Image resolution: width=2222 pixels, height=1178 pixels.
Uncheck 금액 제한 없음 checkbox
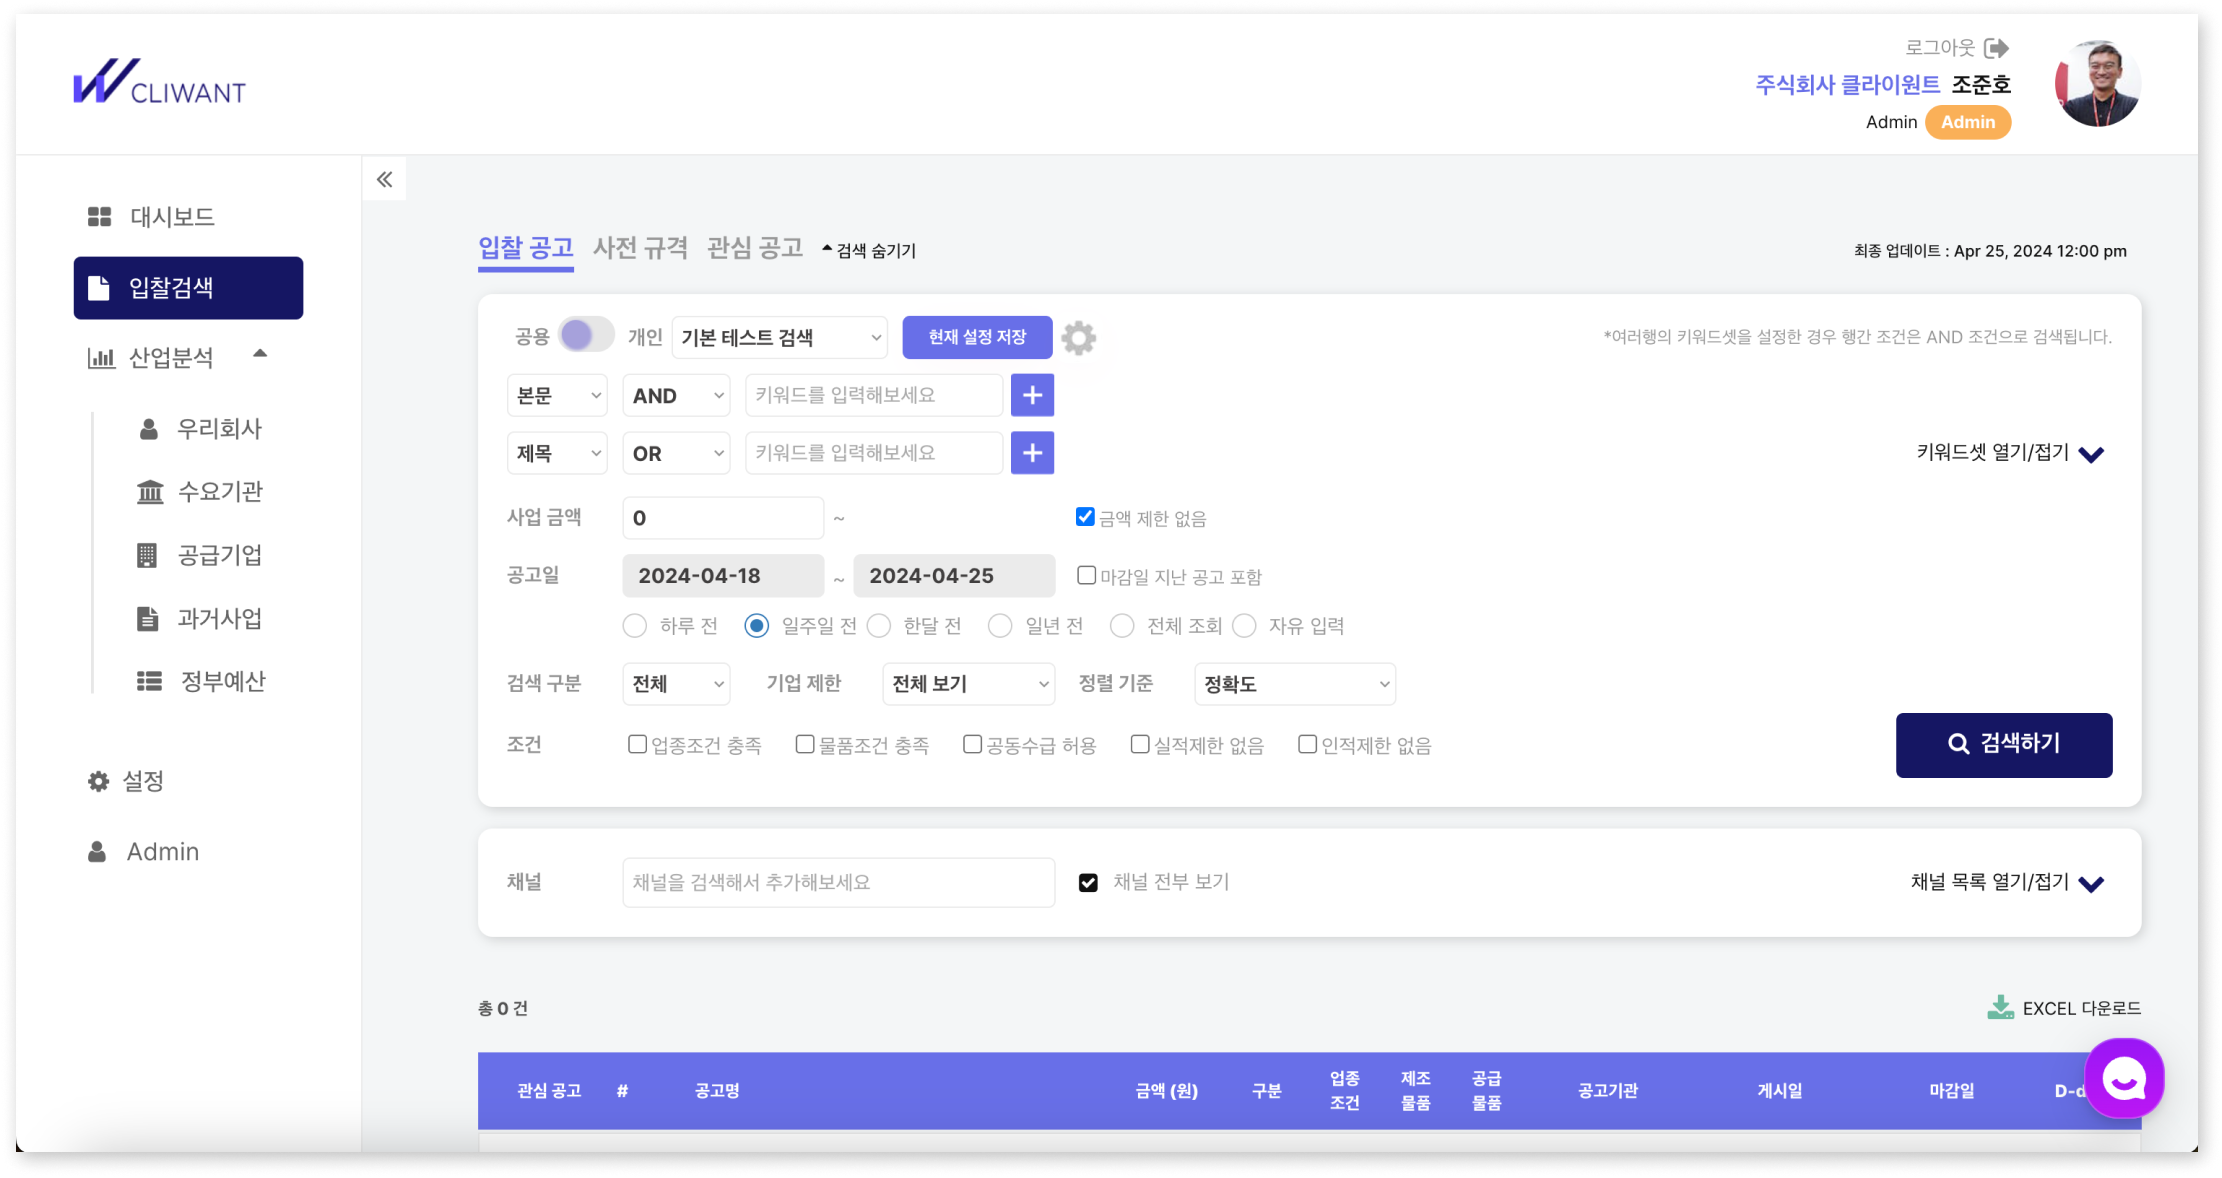pyautogui.click(x=1085, y=517)
